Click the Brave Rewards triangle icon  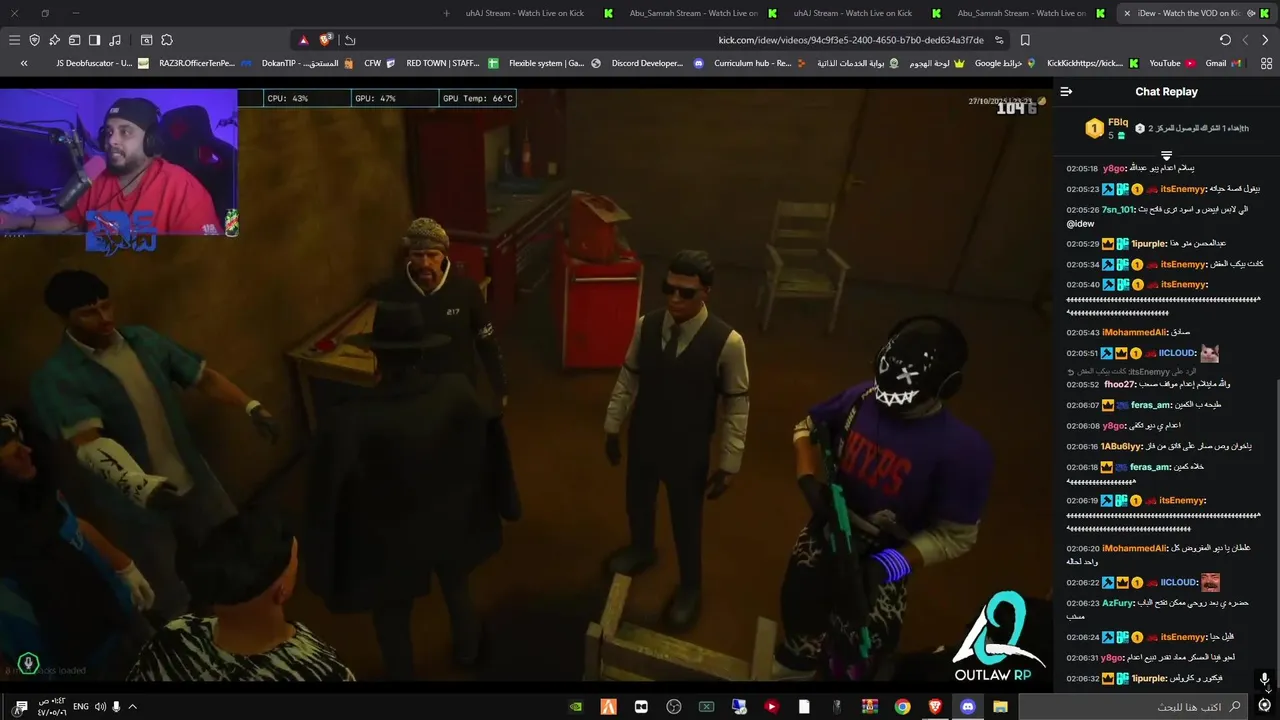[x=305, y=40]
